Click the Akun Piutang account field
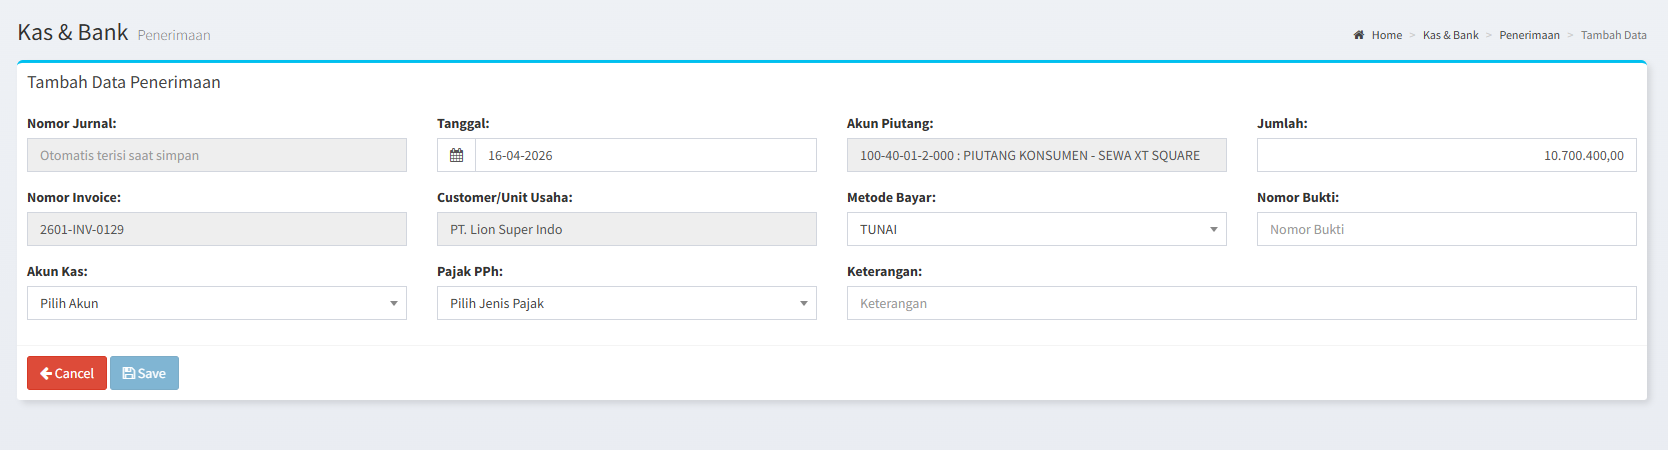Viewport: 1668px width, 450px height. pyautogui.click(x=1037, y=155)
